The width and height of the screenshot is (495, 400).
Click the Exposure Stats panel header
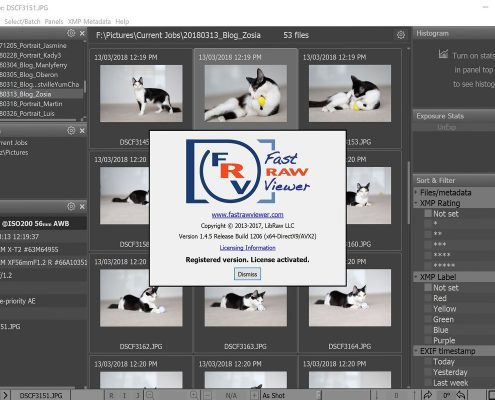(x=454, y=116)
